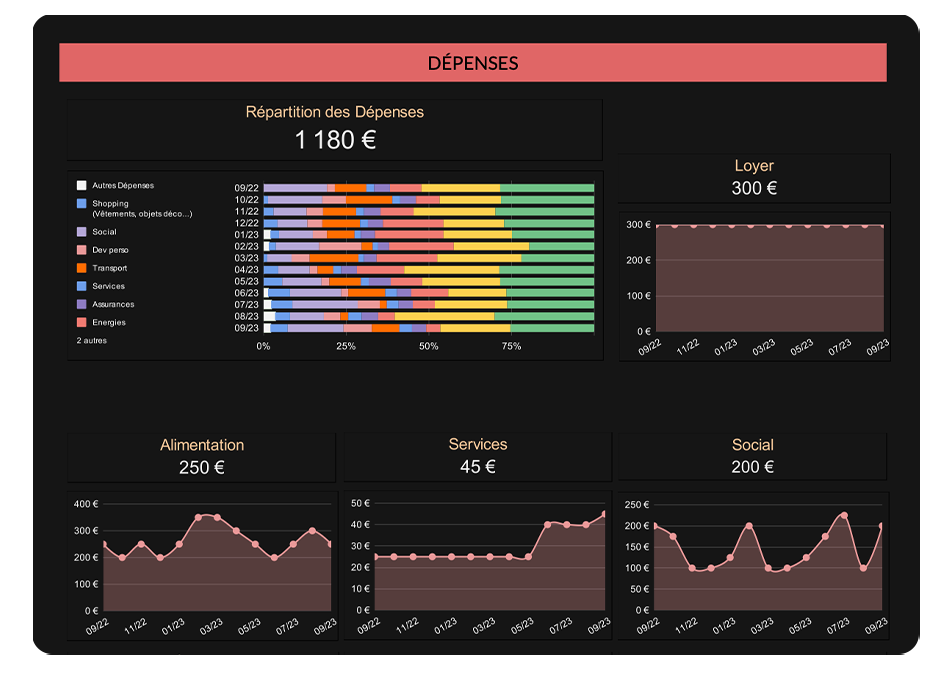Click the blue Shopping legend swatch
Screen dimensions: 951x688
81,204
